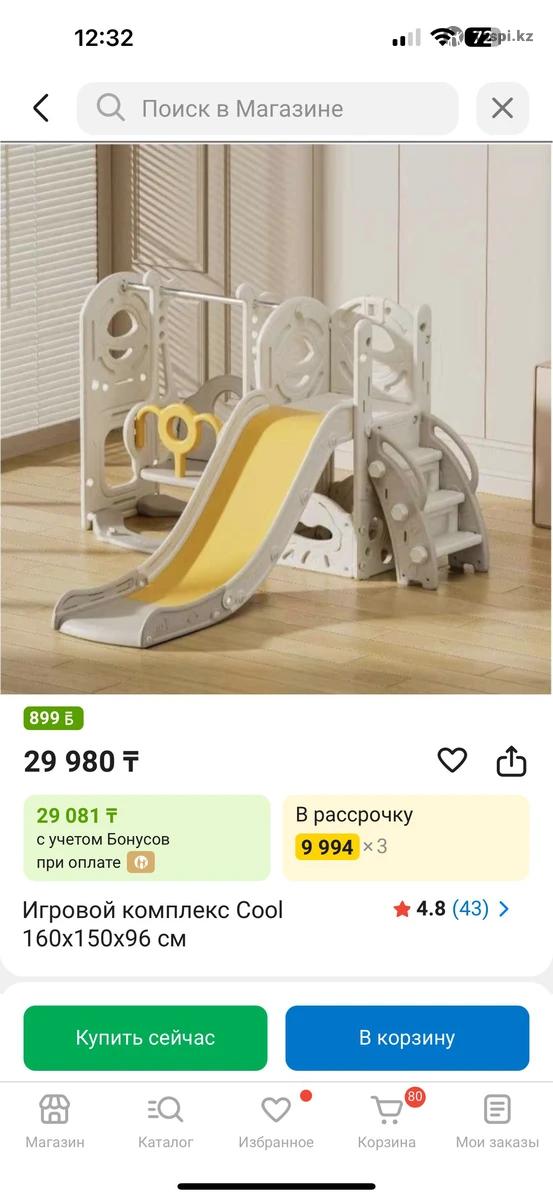Add product to favorites with heart icon
The image size is (553, 1200).
[x=452, y=761]
